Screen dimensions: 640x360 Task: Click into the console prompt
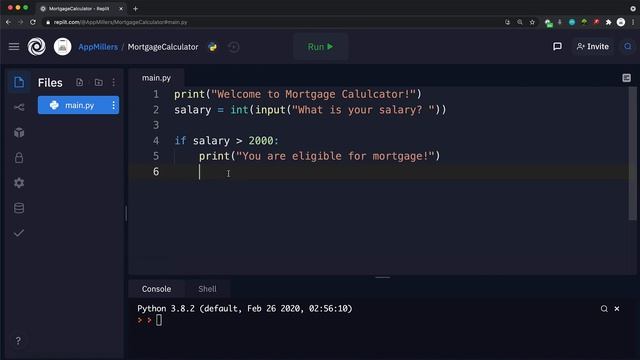159,320
